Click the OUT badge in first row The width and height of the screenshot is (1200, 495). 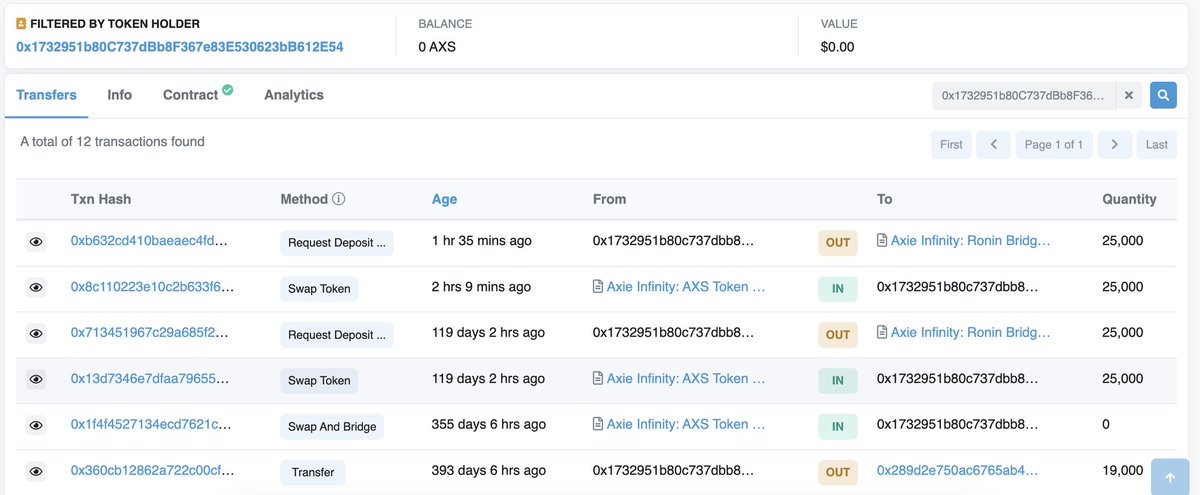coord(838,242)
